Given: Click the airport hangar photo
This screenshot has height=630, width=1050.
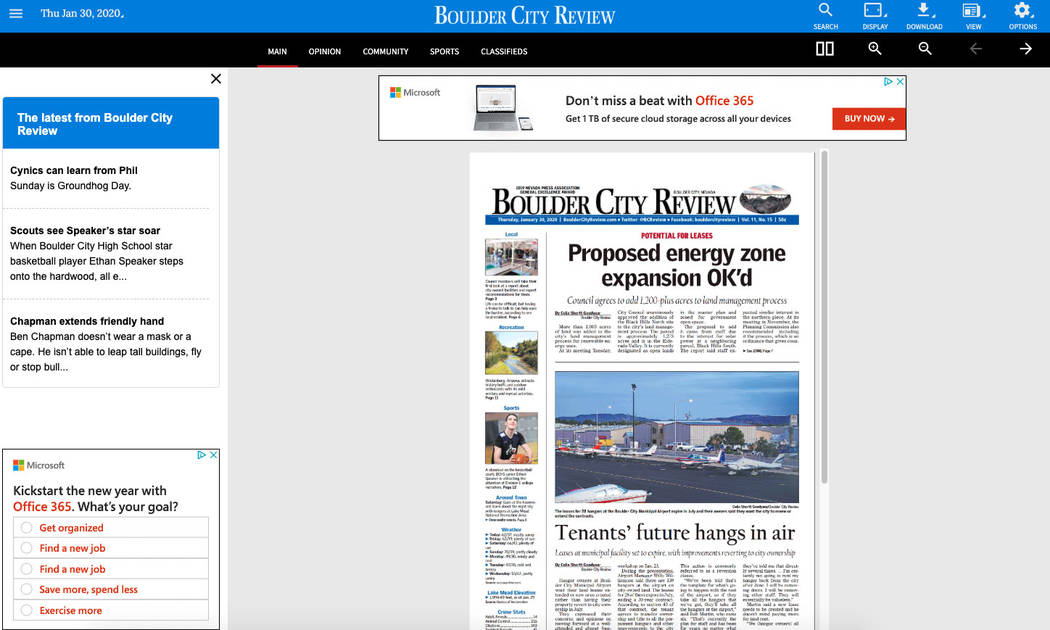Looking at the screenshot, I should click(x=676, y=437).
